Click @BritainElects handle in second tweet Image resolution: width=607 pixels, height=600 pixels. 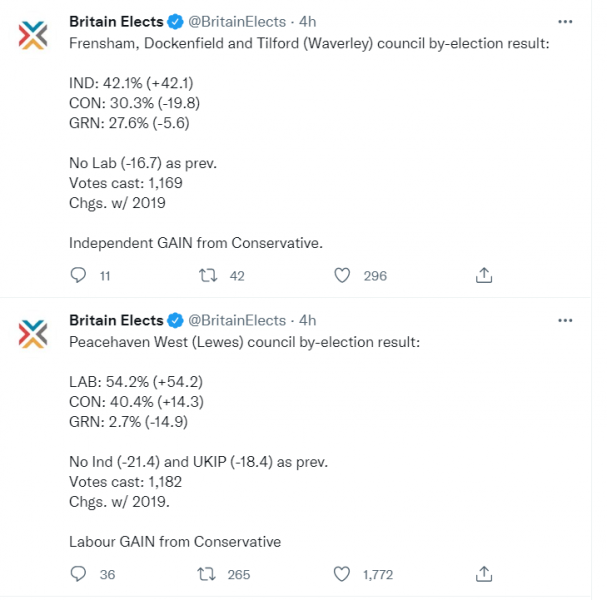[x=236, y=320]
